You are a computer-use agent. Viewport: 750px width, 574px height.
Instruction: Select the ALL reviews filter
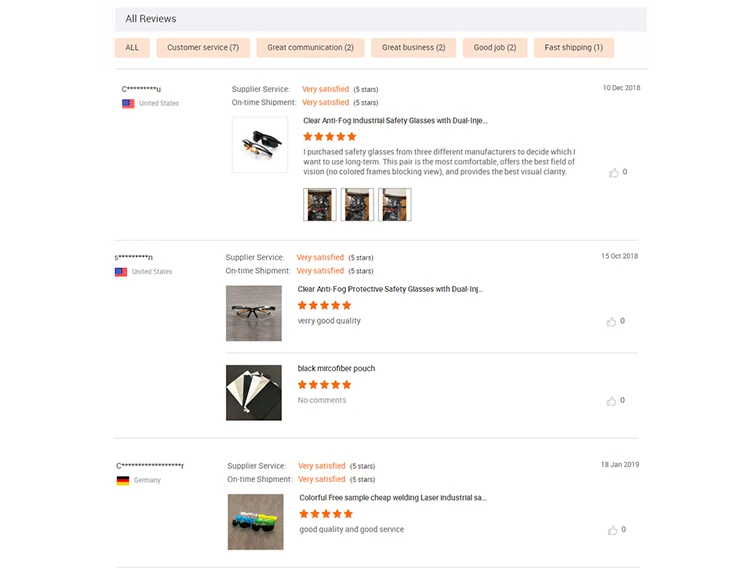(x=132, y=48)
